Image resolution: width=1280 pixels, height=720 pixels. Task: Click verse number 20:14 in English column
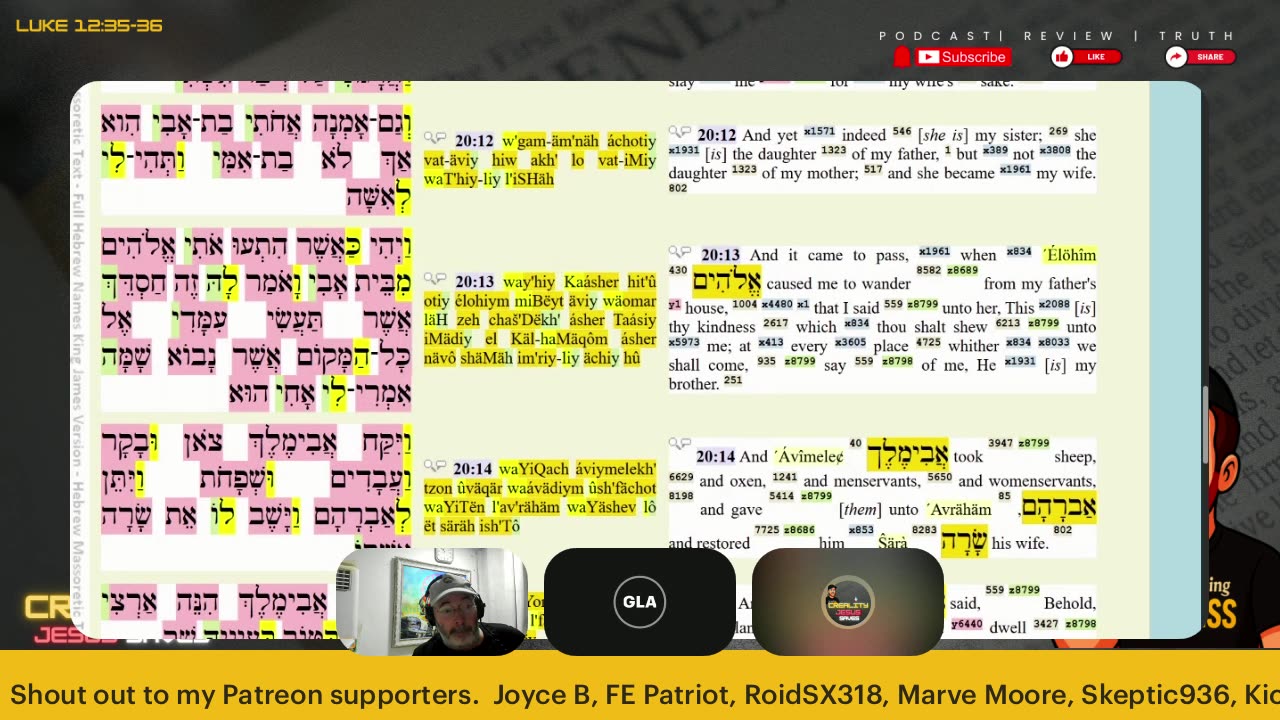(x=716, y=457)
